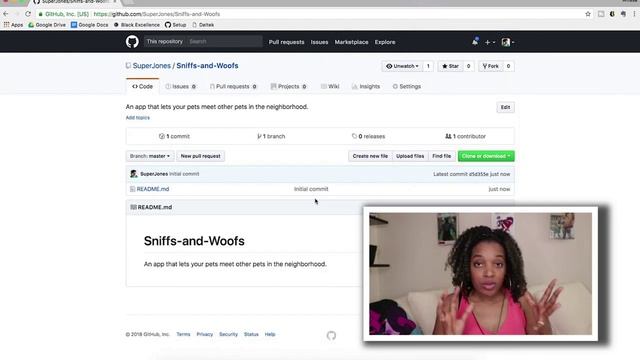View the 1 branch list

point(271,136)
